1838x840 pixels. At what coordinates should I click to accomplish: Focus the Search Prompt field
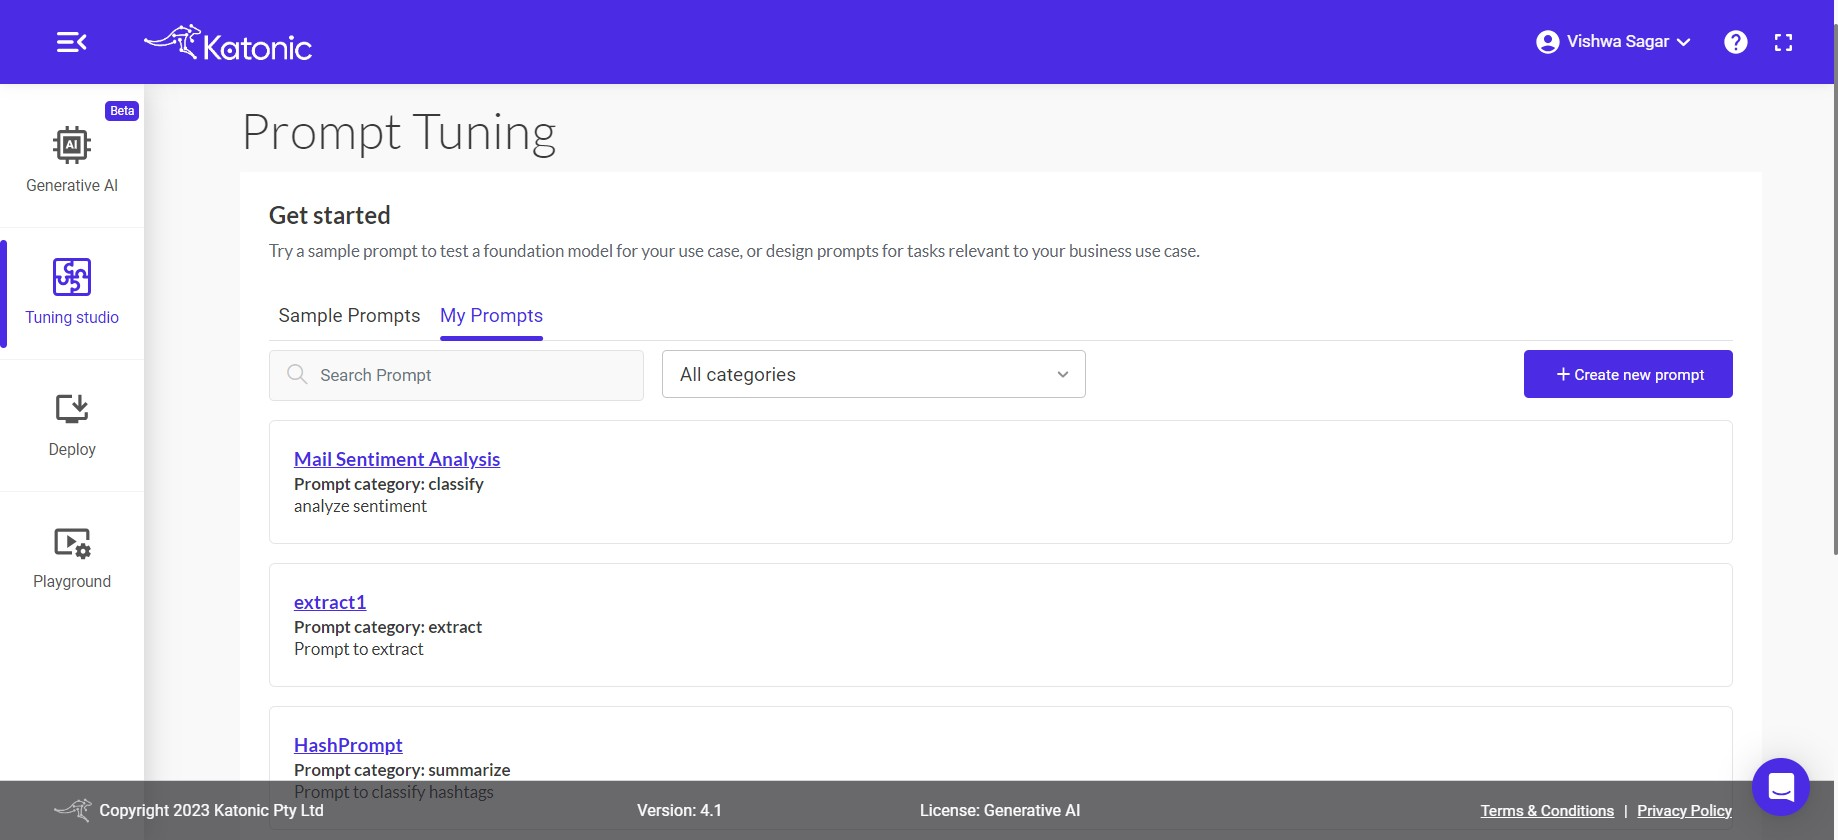point(456,375)
